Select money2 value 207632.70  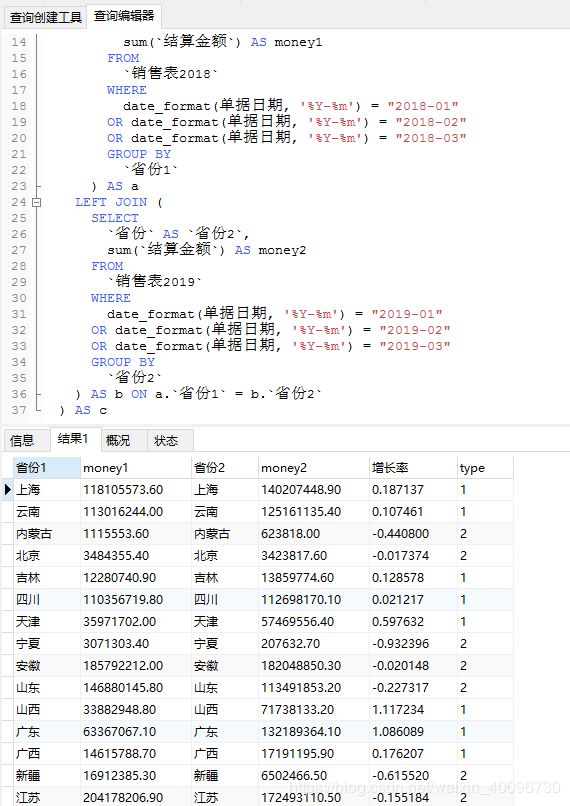click(314, 644)
